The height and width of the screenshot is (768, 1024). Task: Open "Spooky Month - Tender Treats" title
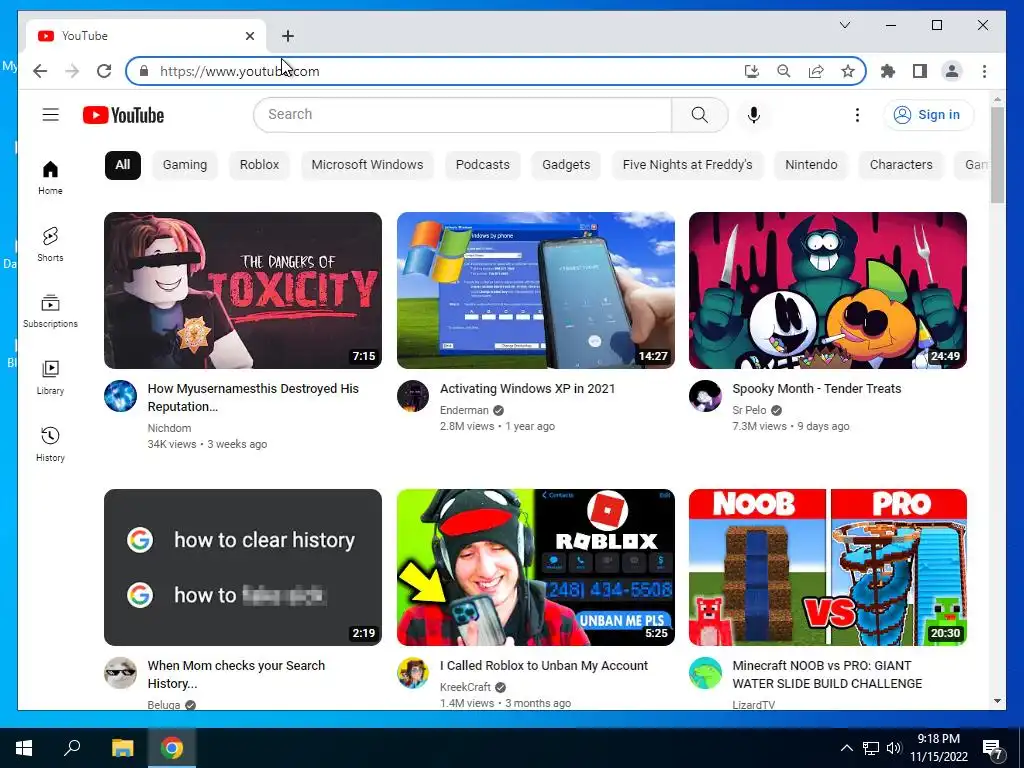point(816,389)
